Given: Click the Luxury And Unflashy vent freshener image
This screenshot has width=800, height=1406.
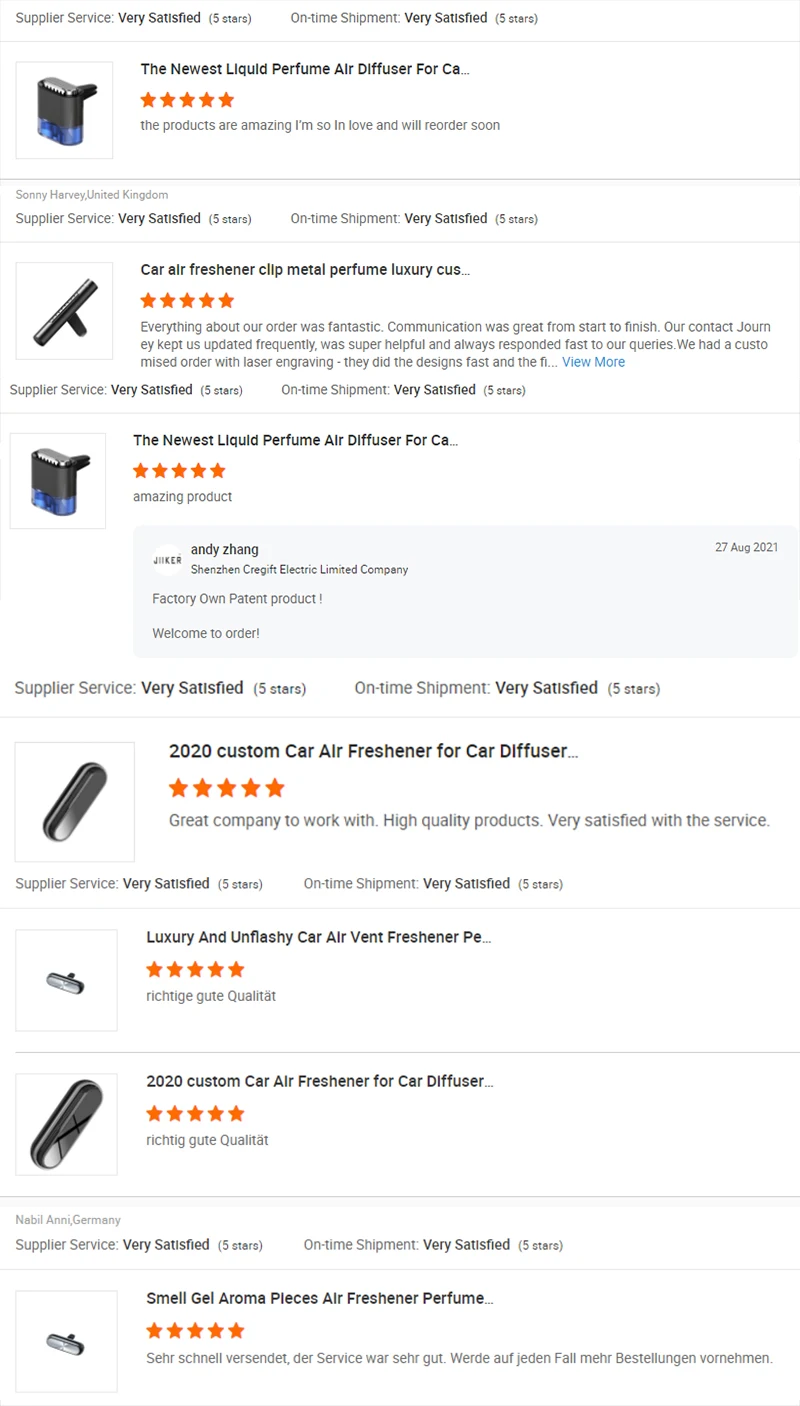Looking at the screenshot, I should tap(66, 981).
